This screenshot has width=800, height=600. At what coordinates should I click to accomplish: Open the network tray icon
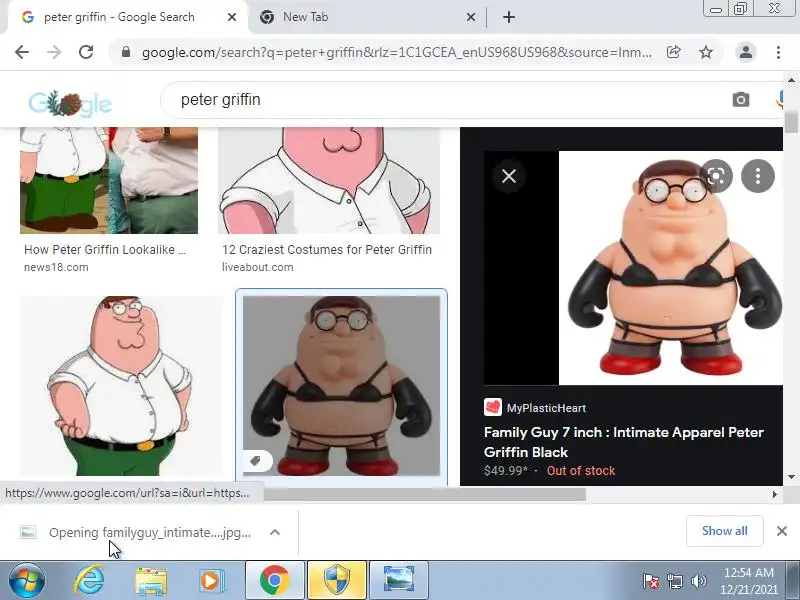(x=674, y=581)
